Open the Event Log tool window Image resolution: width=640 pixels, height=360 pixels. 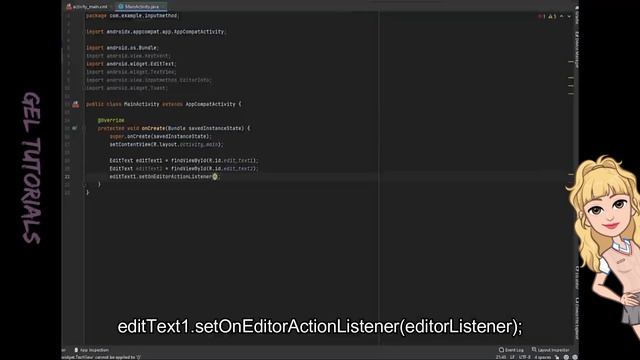coord(511,350)
